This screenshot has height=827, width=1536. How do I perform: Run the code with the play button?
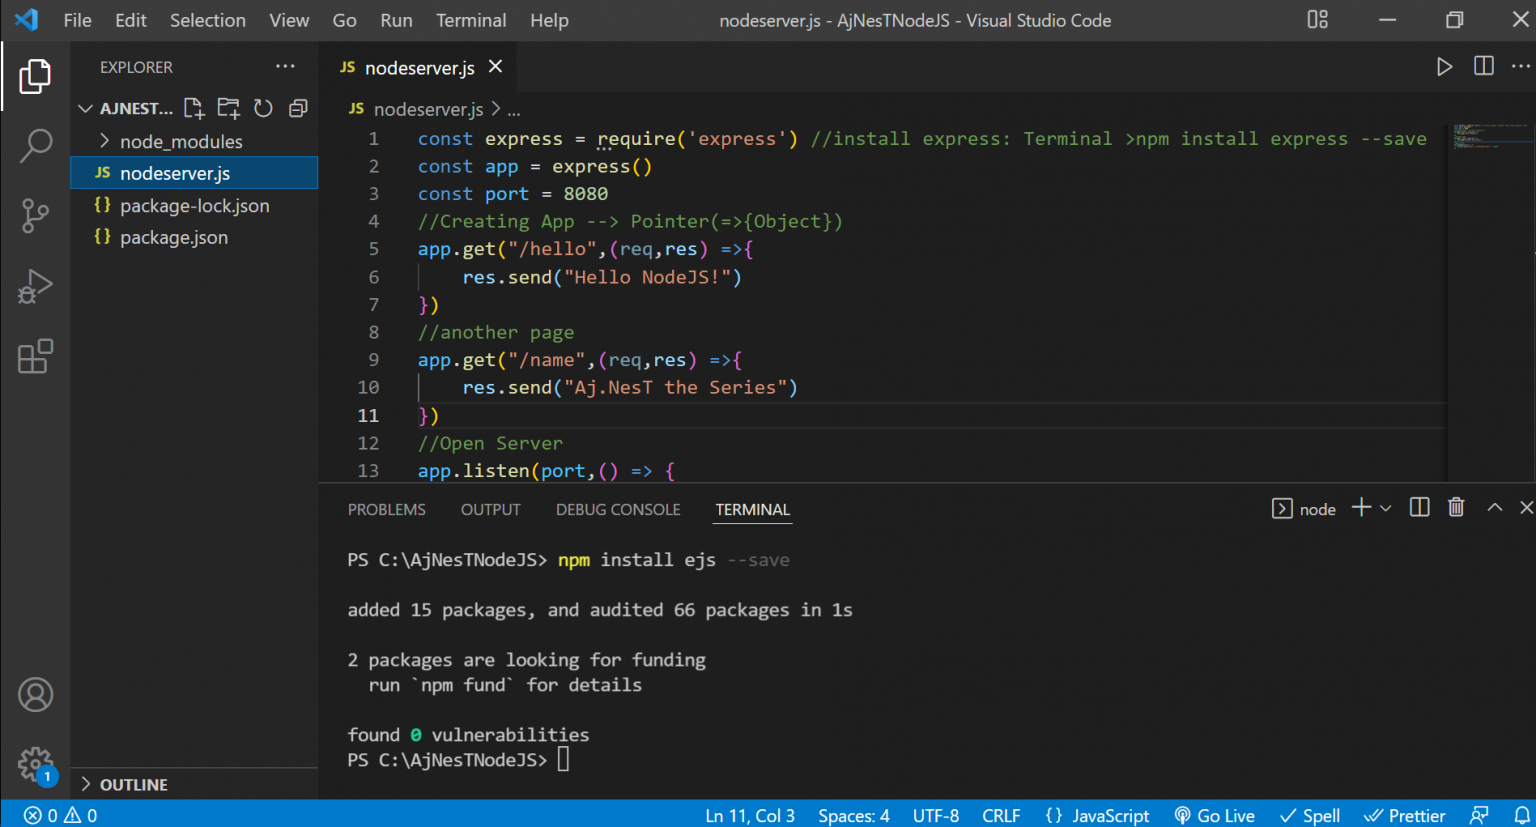point(1444,67)
